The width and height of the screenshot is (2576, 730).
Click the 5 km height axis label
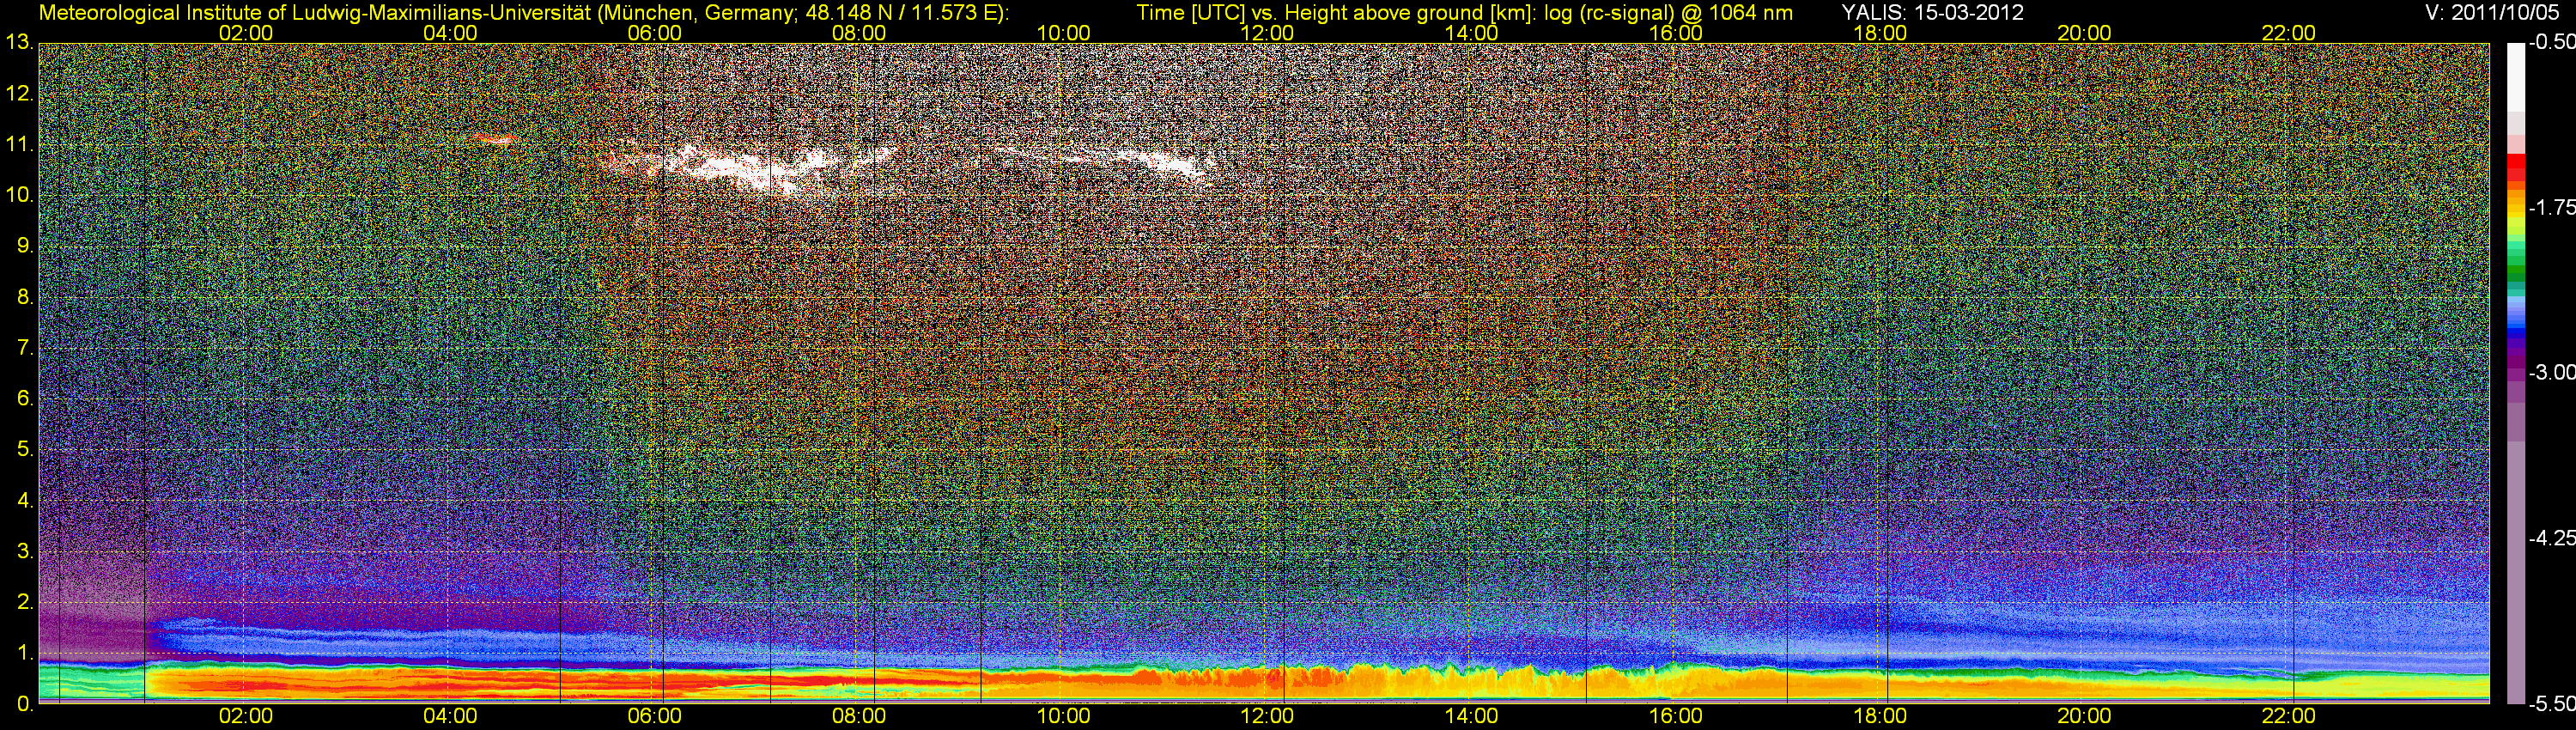tap(25, 449)
